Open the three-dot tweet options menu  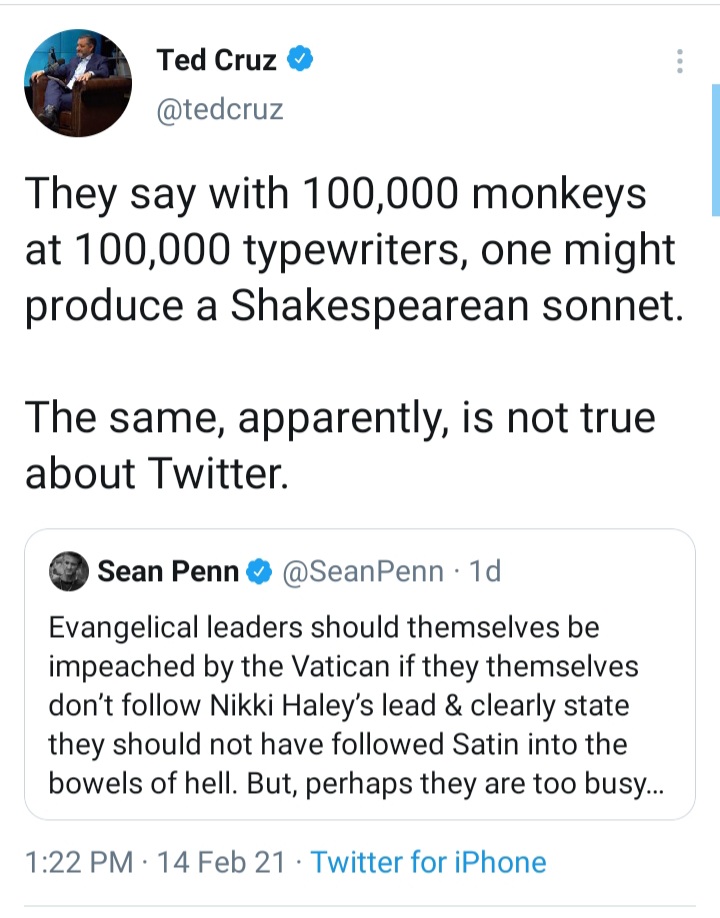click(680, 61)
